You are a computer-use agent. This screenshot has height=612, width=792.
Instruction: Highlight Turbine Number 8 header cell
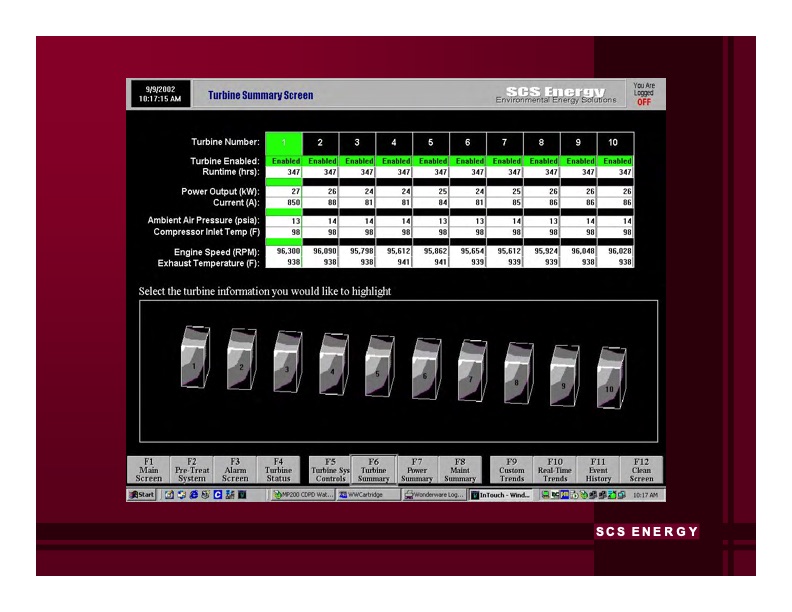tap(541, 143)
